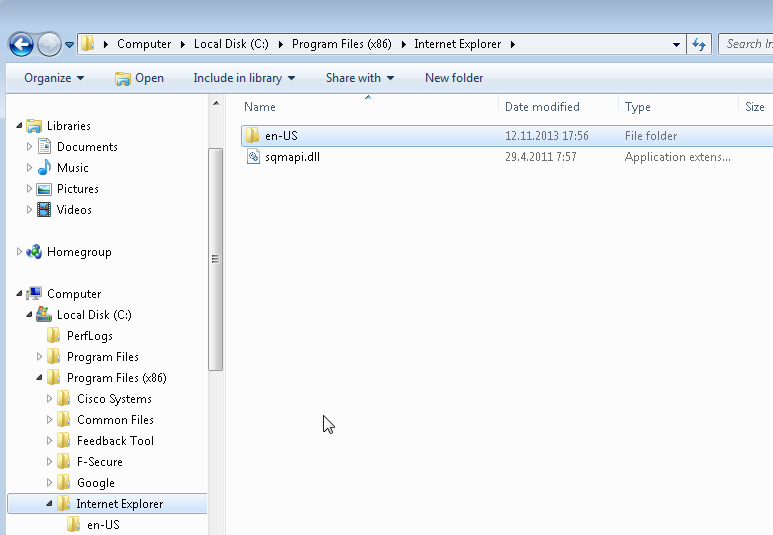Open breadcrumb arrow after Computer
The width and height of the screenshot is (773, 535).
point(182,44)
